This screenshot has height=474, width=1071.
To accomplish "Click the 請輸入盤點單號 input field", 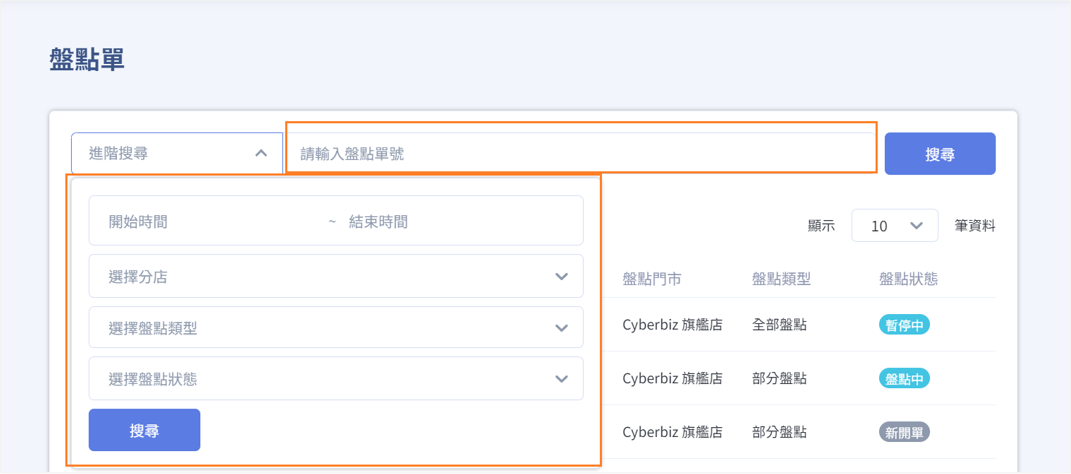I will pos(581,154).
